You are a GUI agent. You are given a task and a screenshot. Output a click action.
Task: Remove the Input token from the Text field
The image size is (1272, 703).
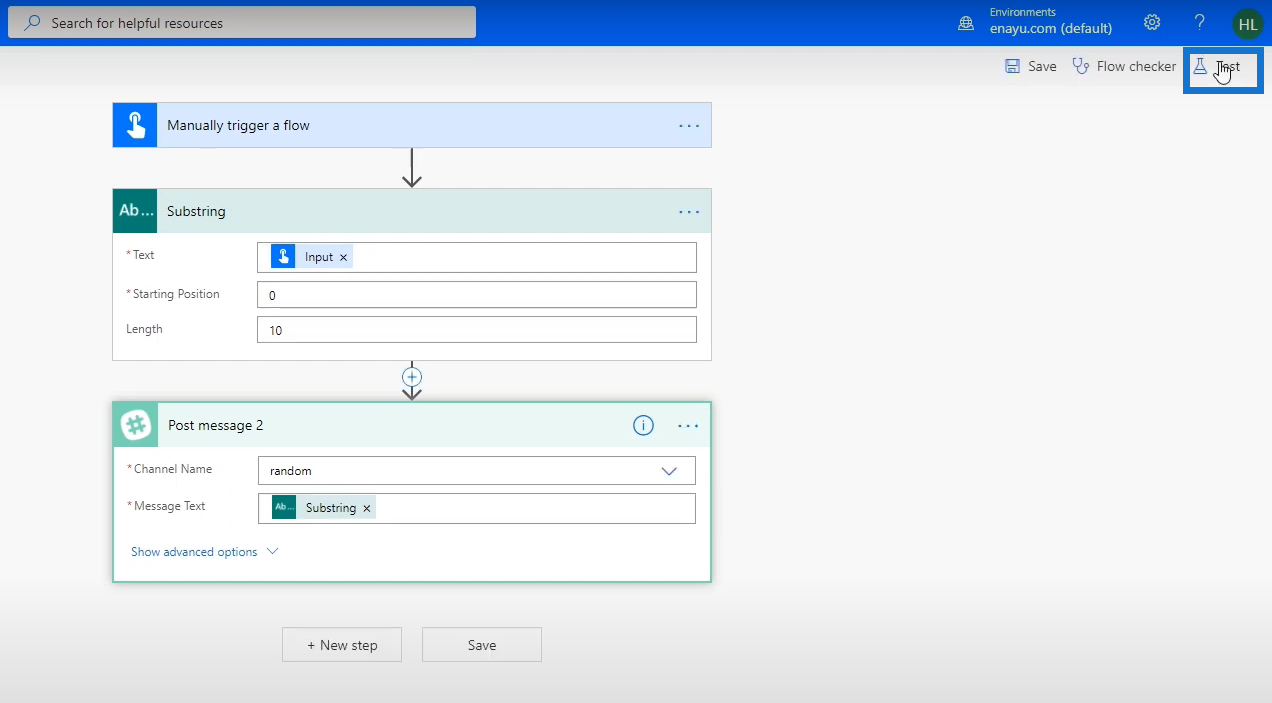tap(344, 258)
